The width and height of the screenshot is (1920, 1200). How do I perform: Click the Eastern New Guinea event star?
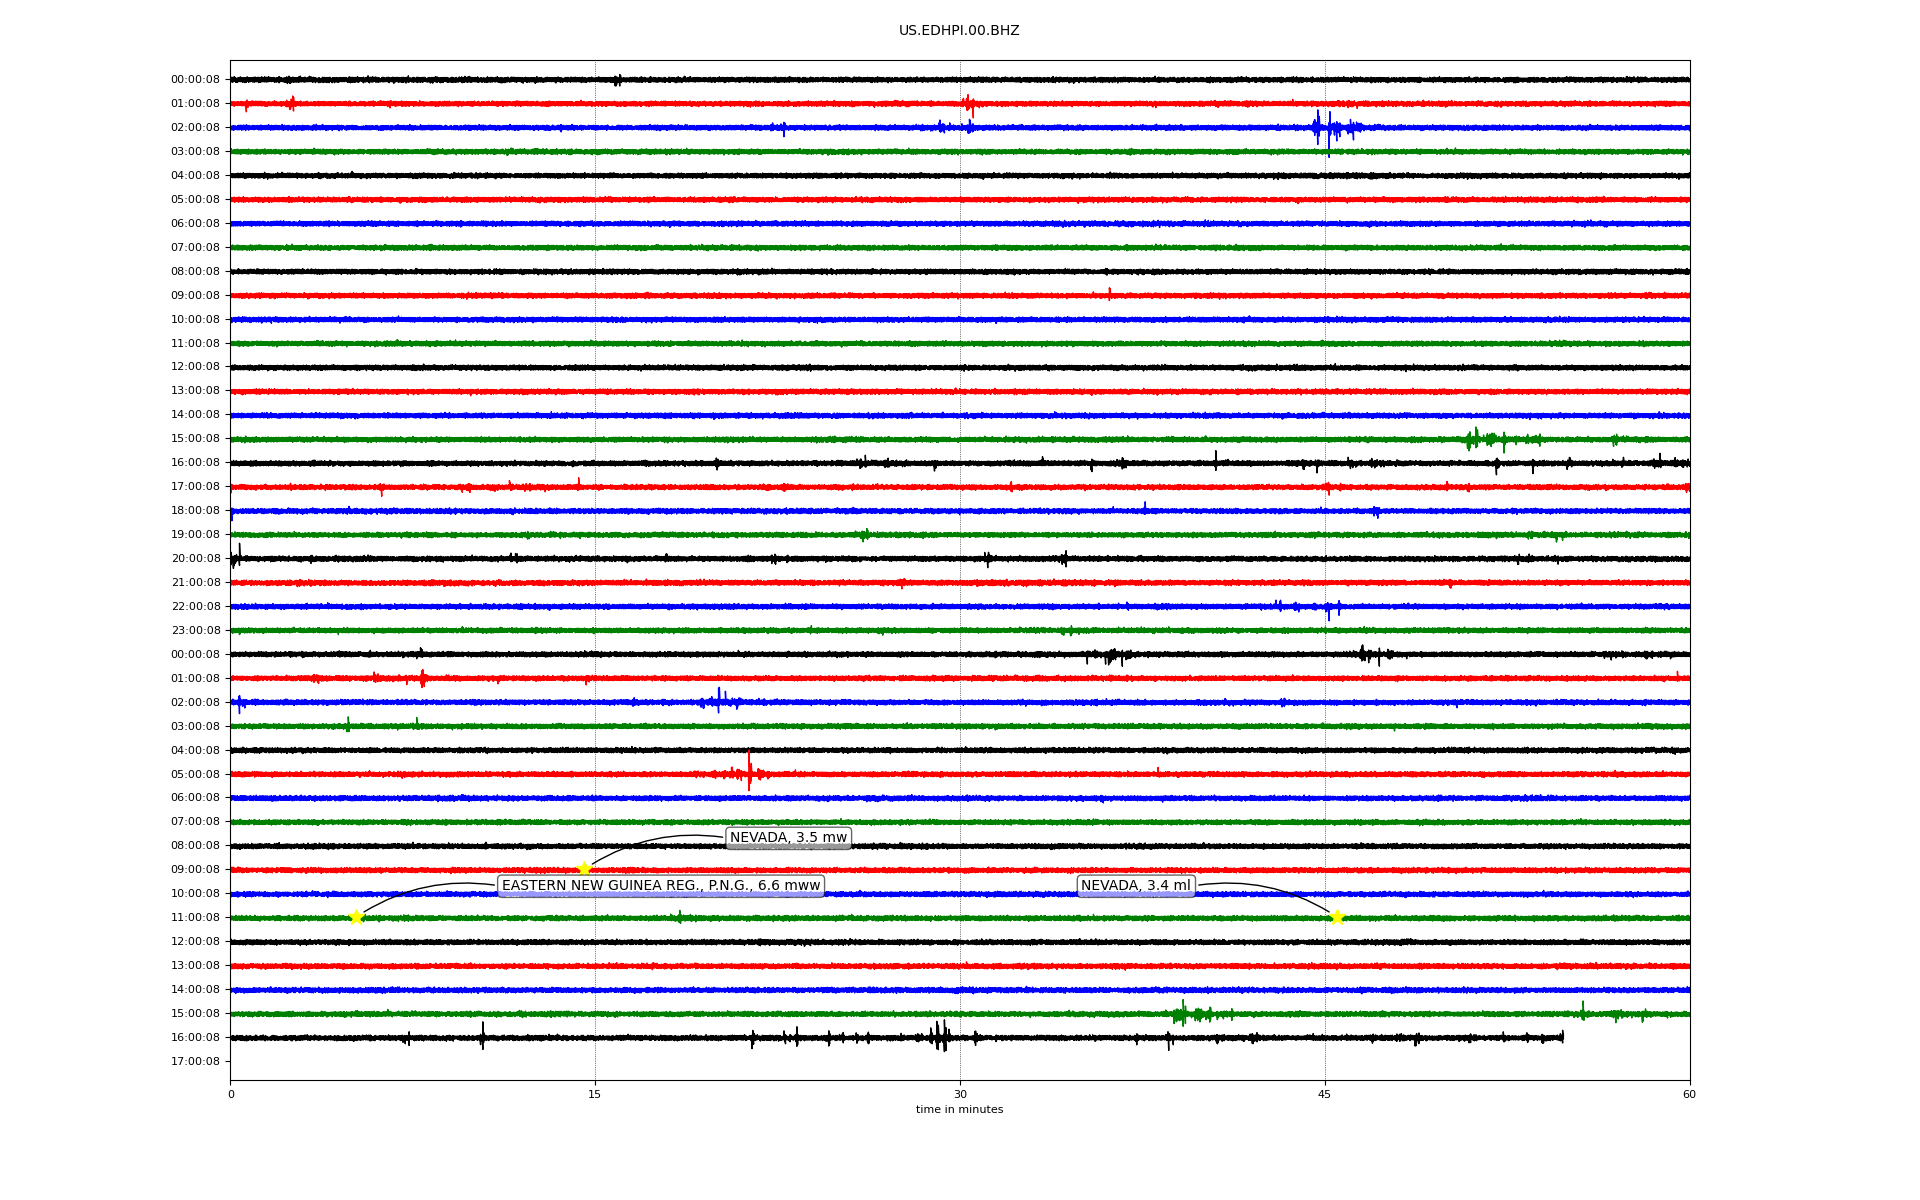[356, 917]
